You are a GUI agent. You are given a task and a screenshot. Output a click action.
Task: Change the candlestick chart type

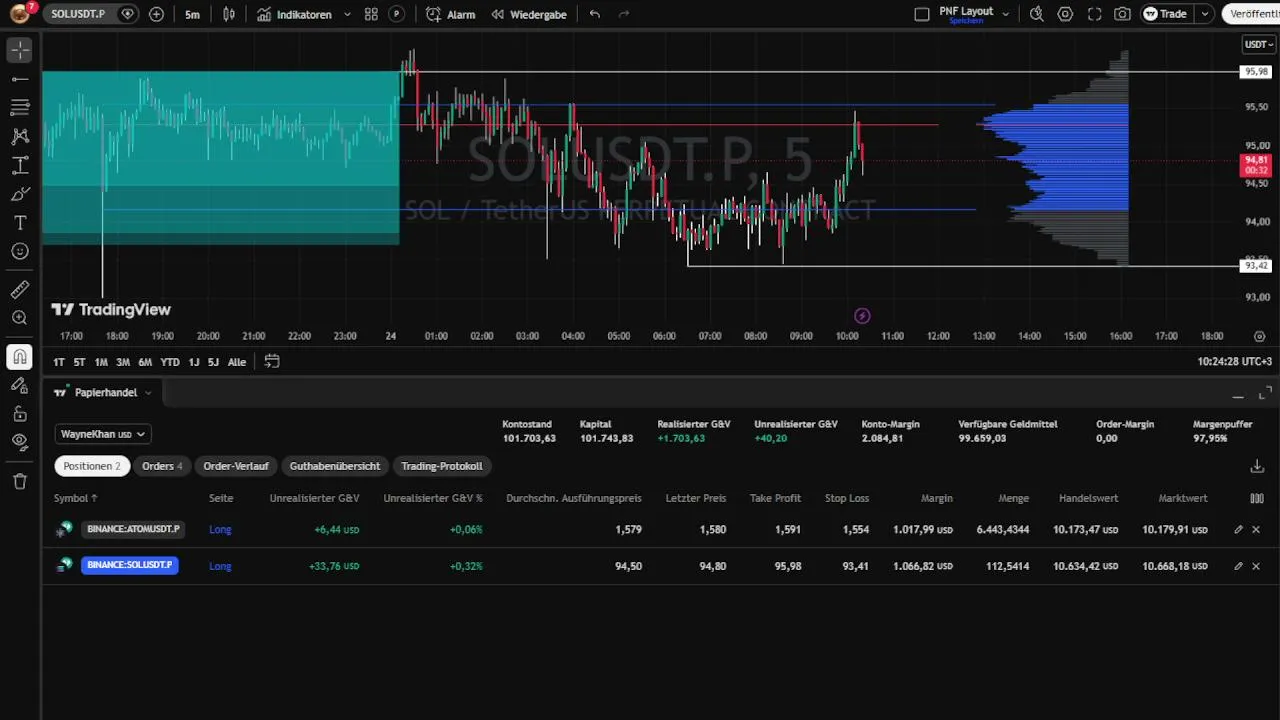229,14
